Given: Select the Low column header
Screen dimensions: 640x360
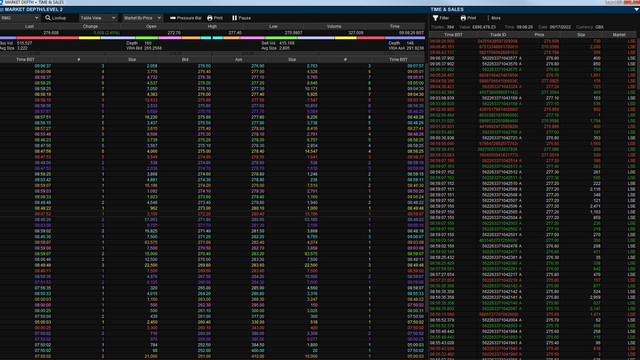Looking at the screenshot, I should pos(273,27).
